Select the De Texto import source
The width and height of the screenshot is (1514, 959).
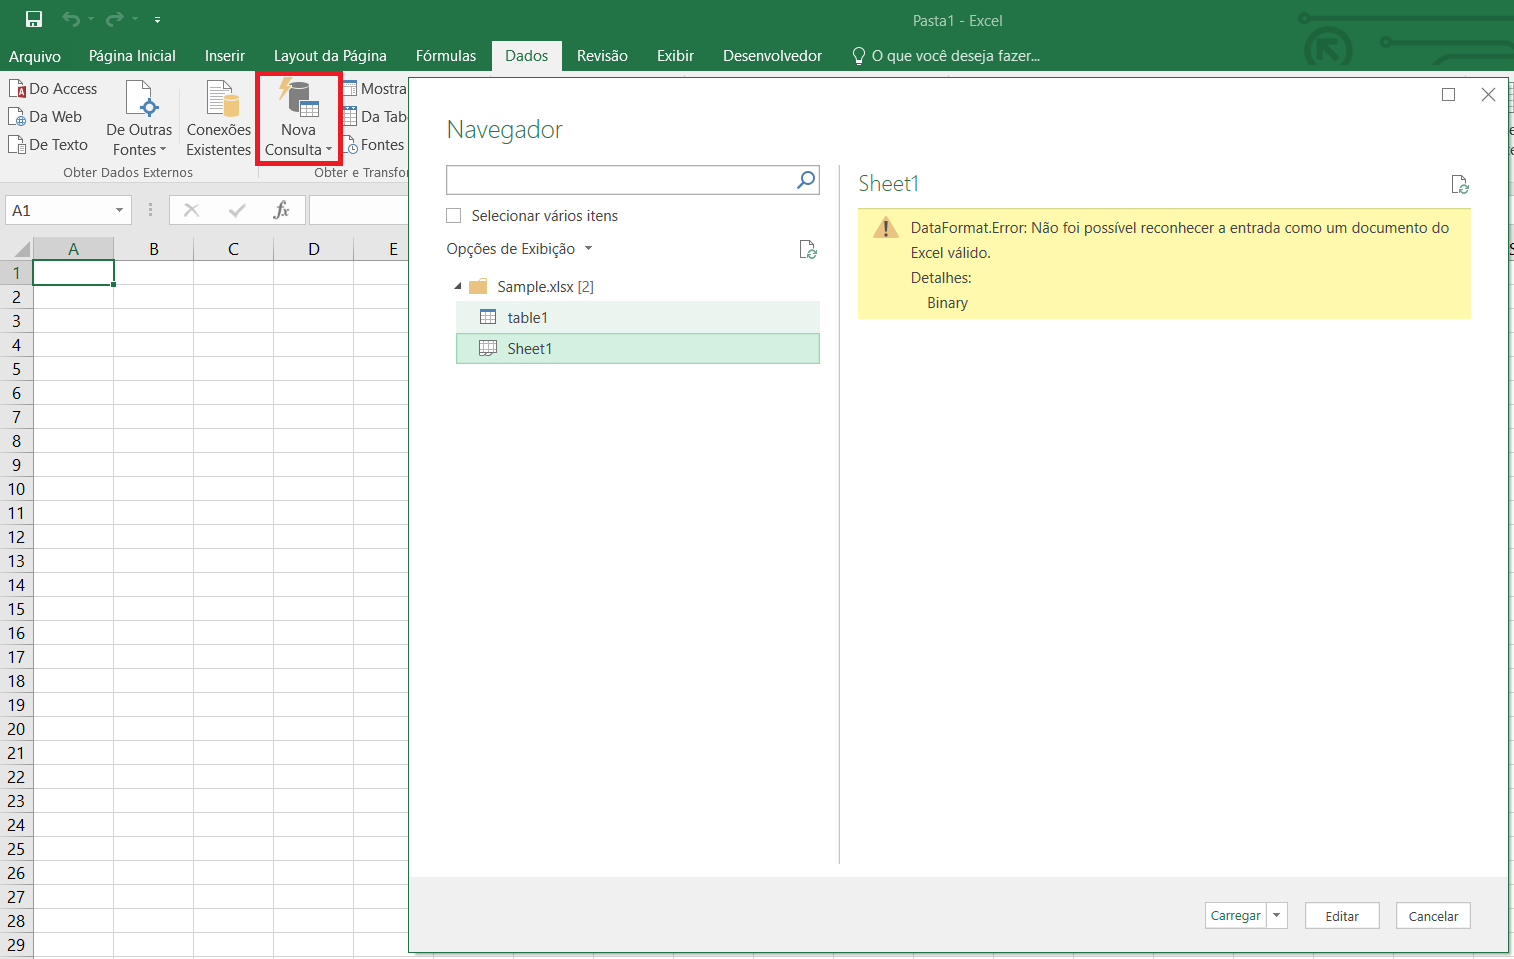point(48,144)
